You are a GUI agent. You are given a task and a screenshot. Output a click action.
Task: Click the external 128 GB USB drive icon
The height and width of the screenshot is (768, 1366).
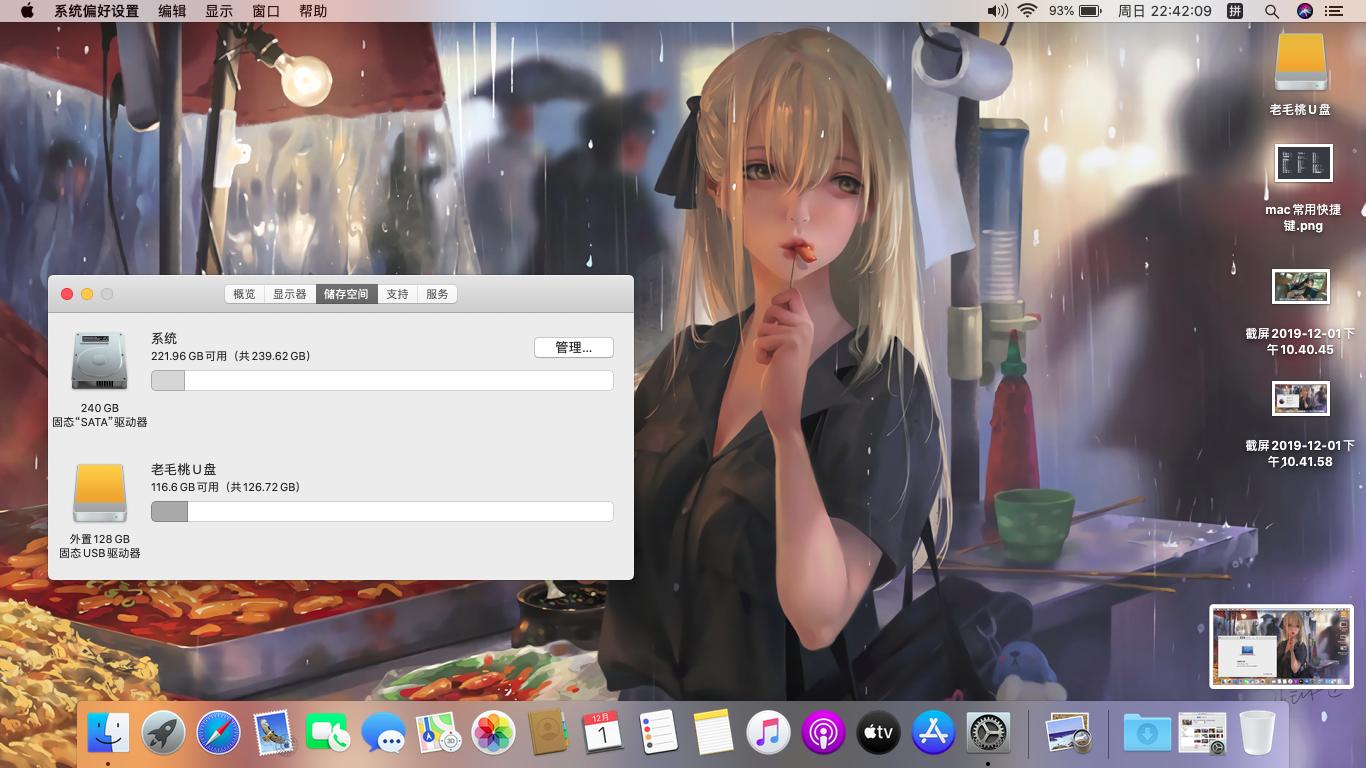pyautogui.click(x=100, y=492)
